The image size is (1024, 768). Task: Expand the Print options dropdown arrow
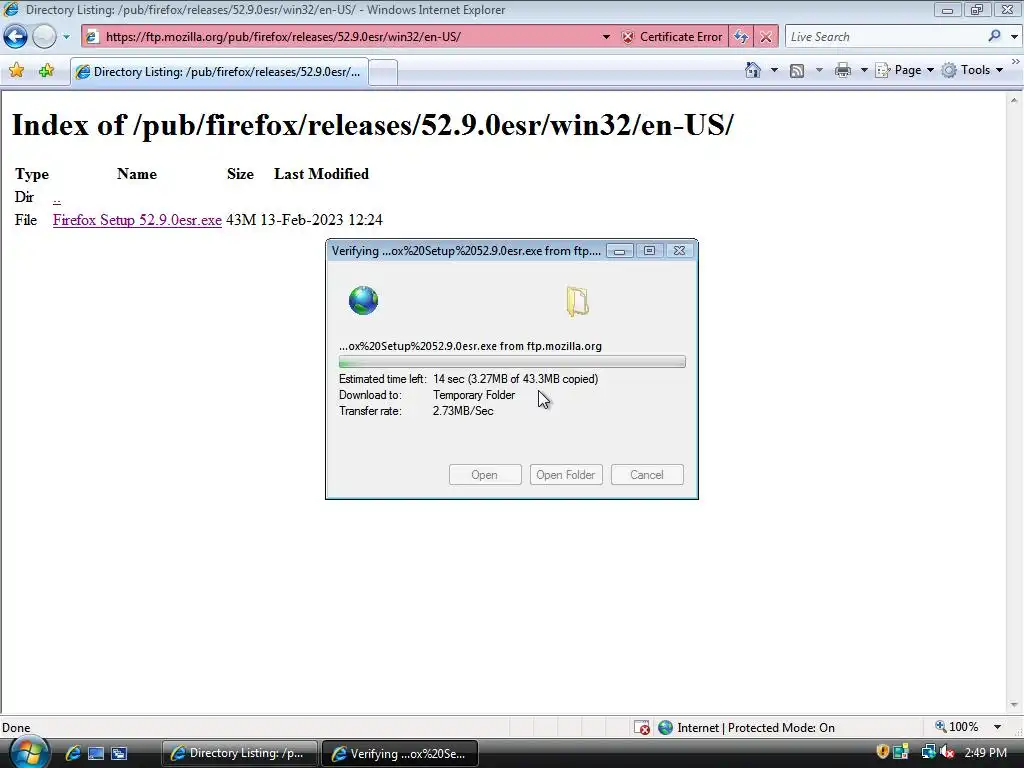pyautogui.click(x=863, y=70)
